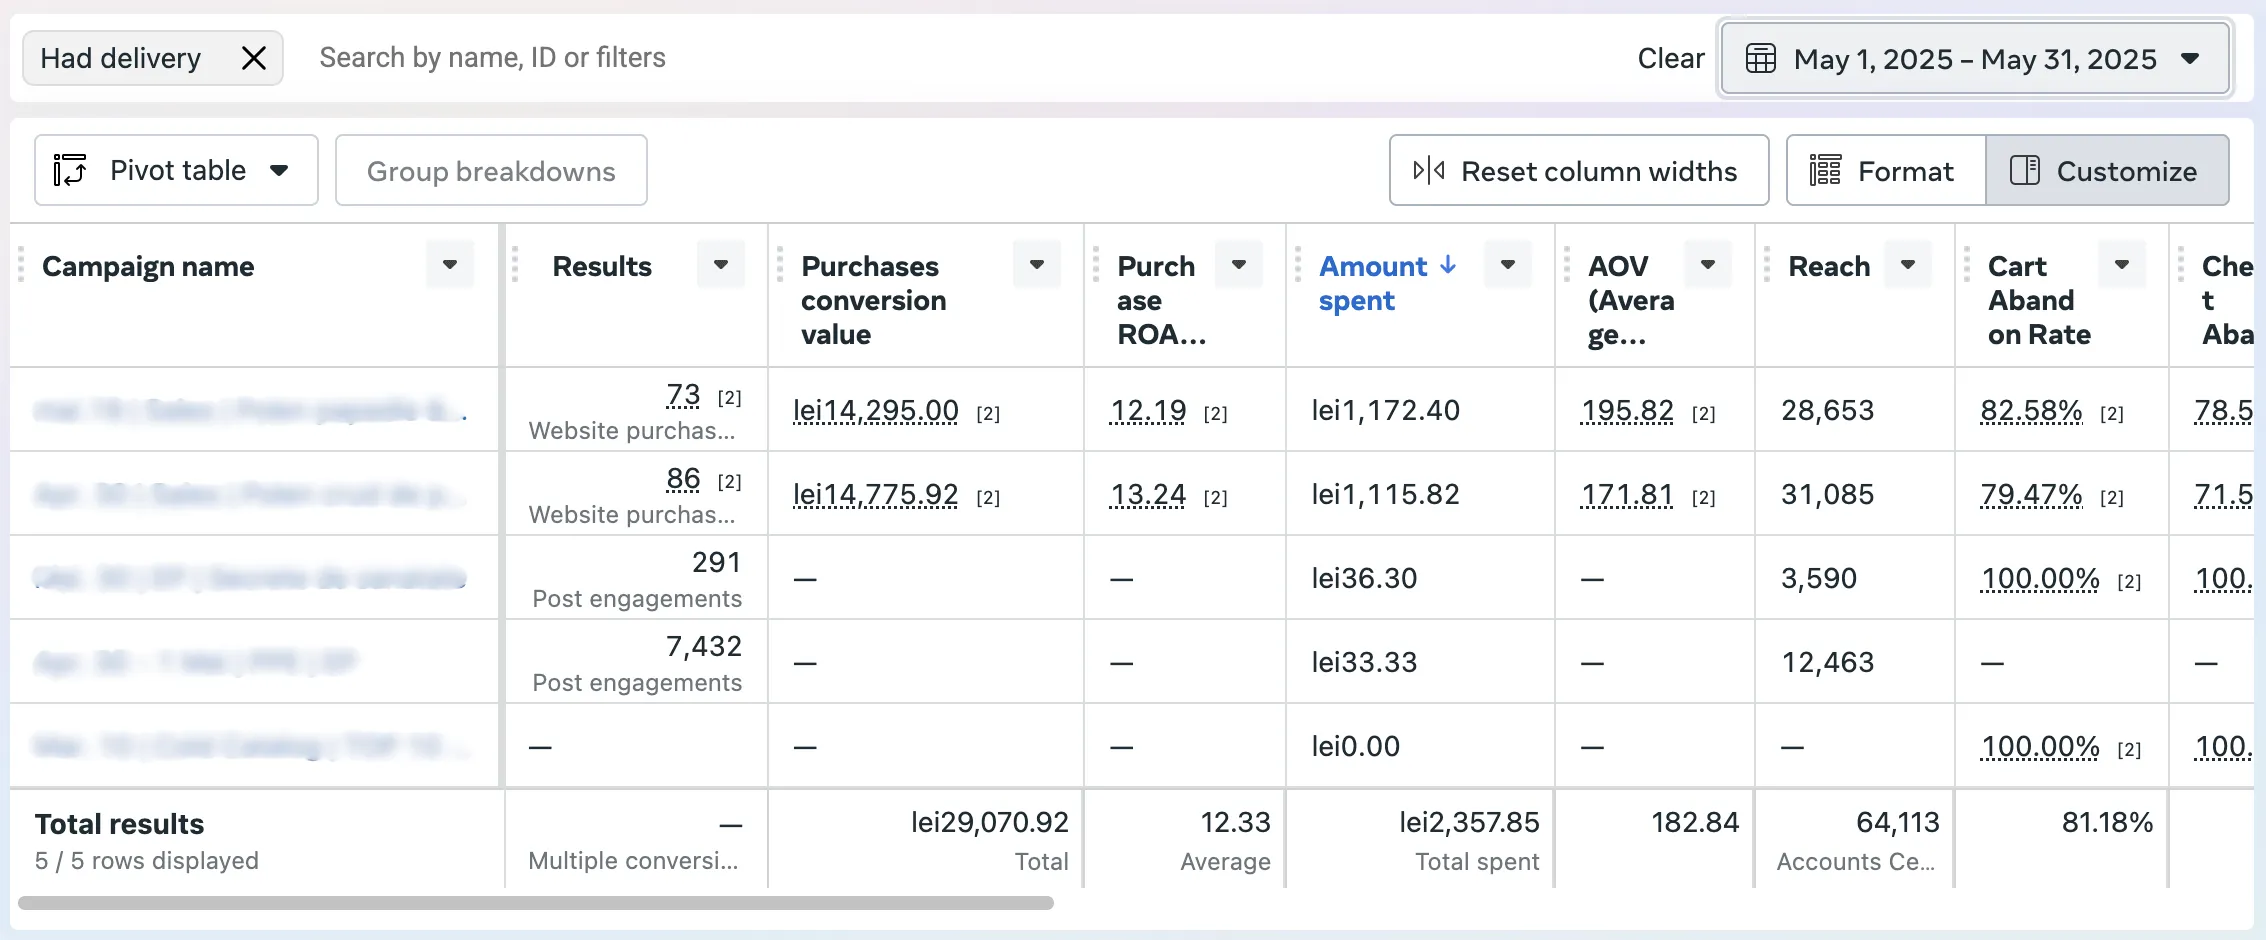Click the Clear filters link

click(x=1670, y=59)
